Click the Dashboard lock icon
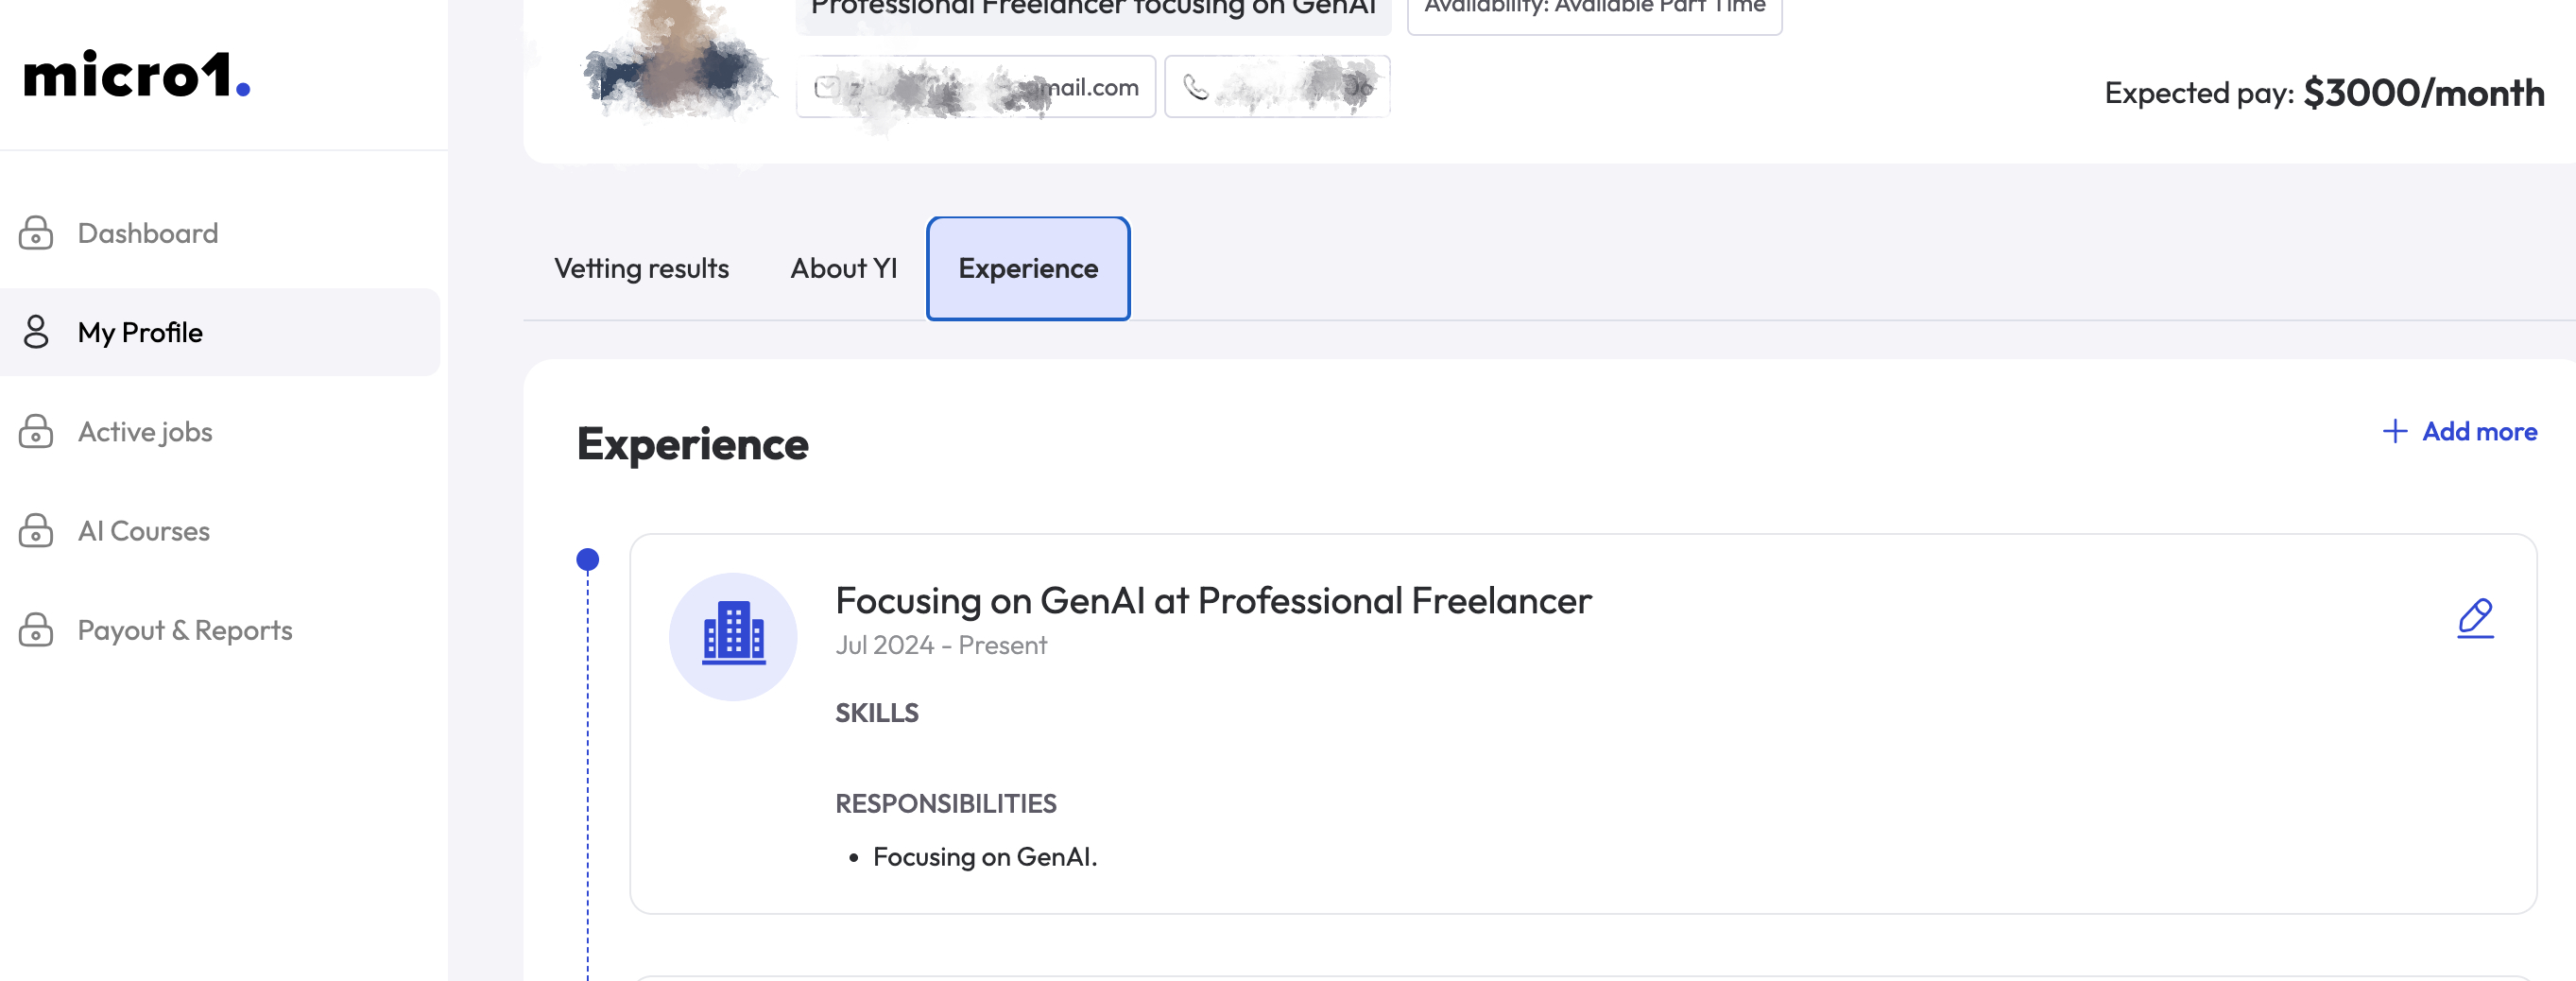 click(x=36, y=233)
